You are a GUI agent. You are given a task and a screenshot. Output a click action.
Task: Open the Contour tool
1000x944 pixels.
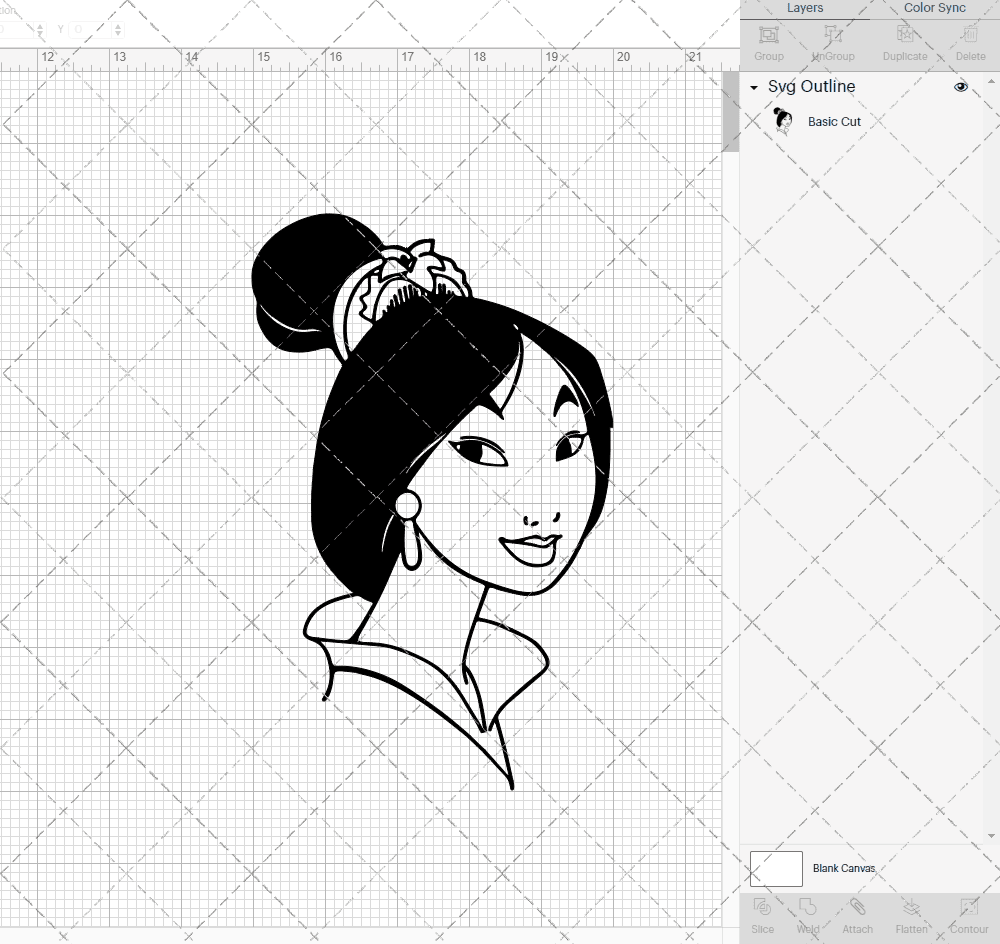967,915
